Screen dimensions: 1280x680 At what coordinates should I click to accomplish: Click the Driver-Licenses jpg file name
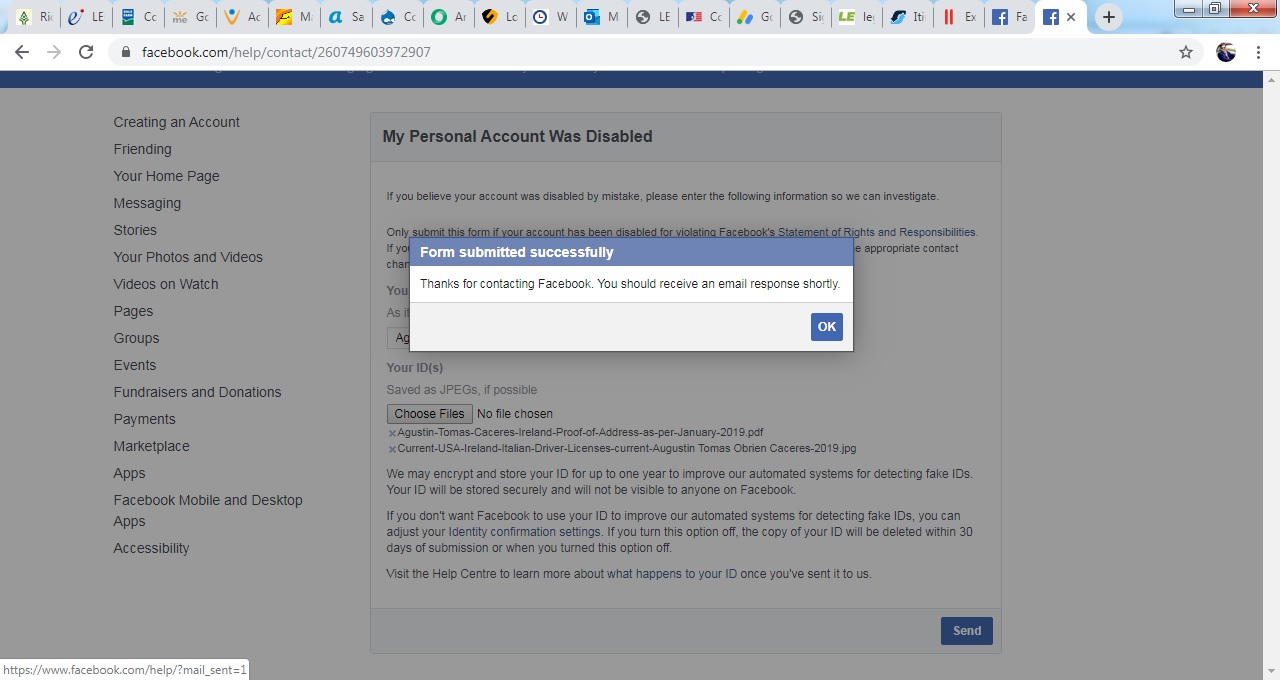tap(627, 449)
